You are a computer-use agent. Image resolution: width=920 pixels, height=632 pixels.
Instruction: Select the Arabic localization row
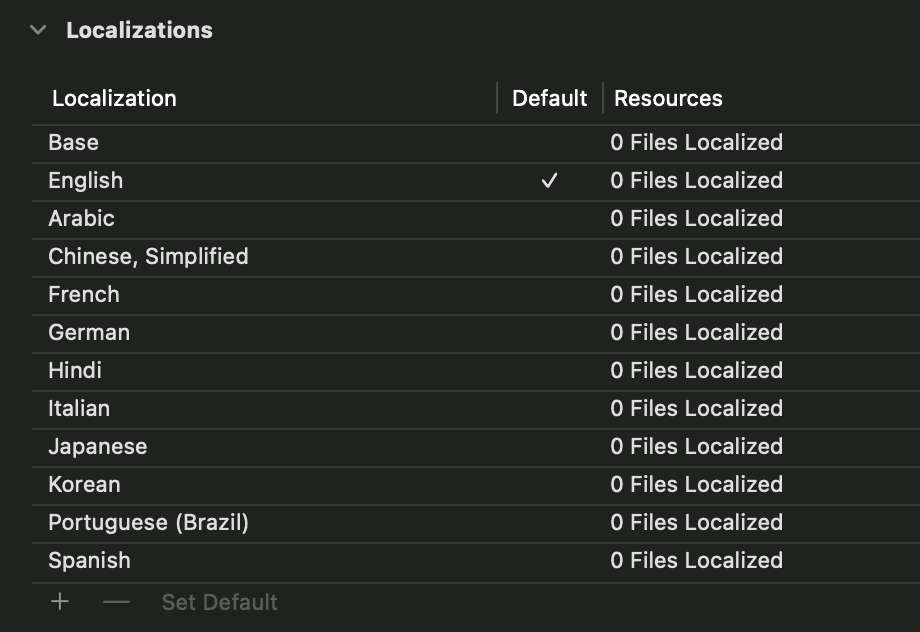[82, 218]
